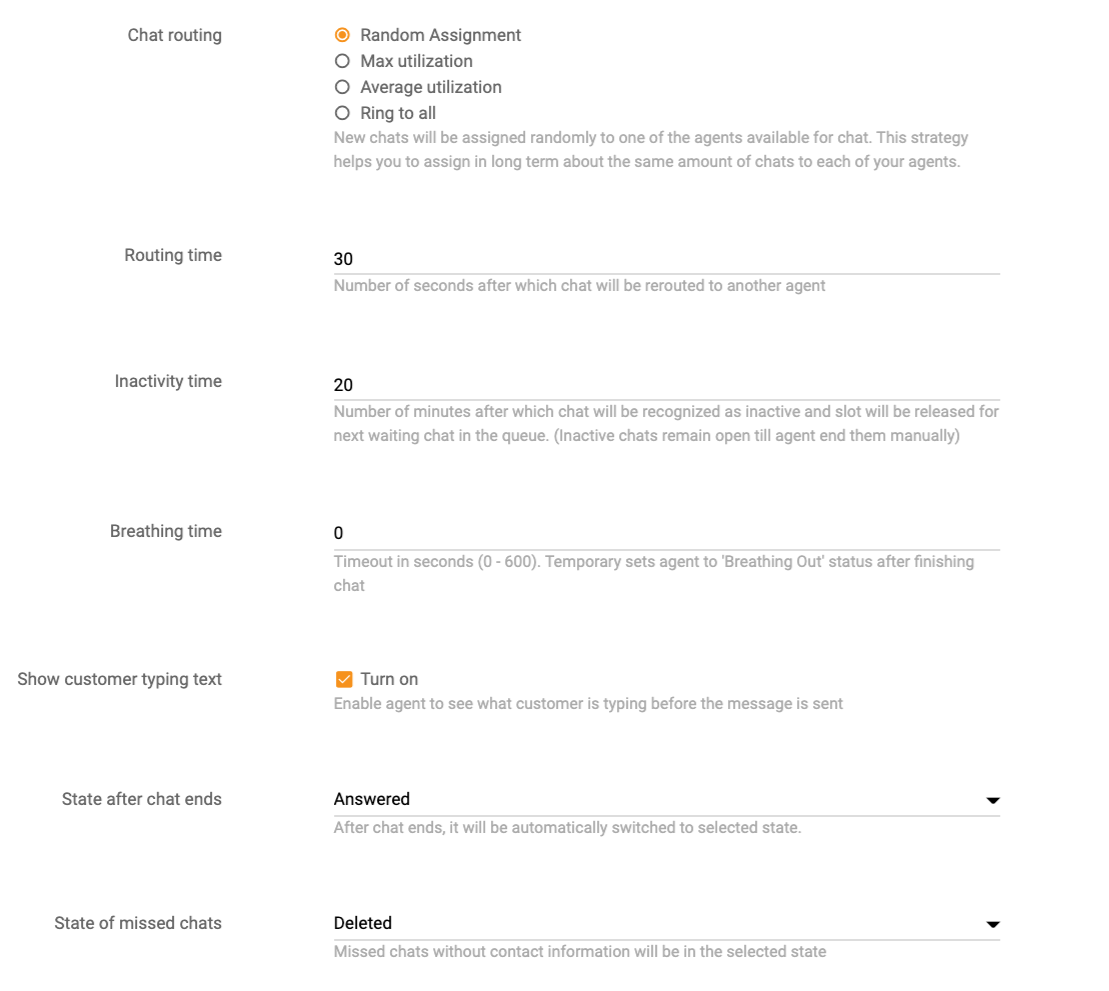Click the Show customer typing text label
1109x991 pixels.
click(120, 679)
